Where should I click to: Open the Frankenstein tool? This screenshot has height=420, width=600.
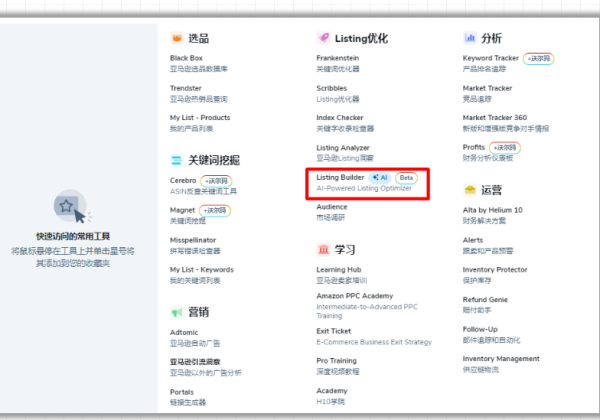pos(338,58)
